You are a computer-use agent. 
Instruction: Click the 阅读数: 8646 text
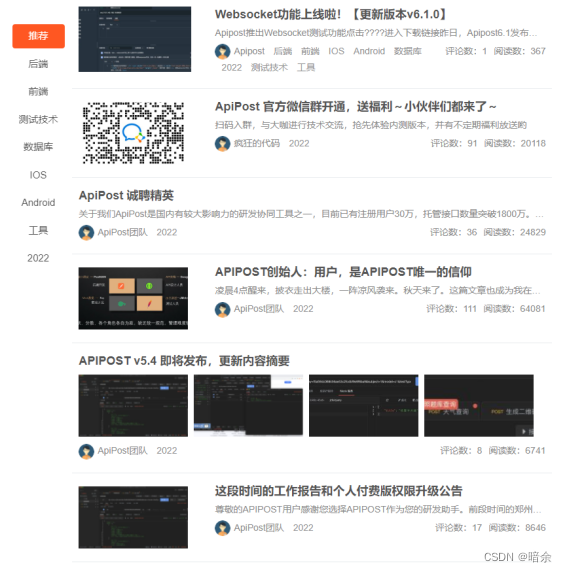point(517,528)
